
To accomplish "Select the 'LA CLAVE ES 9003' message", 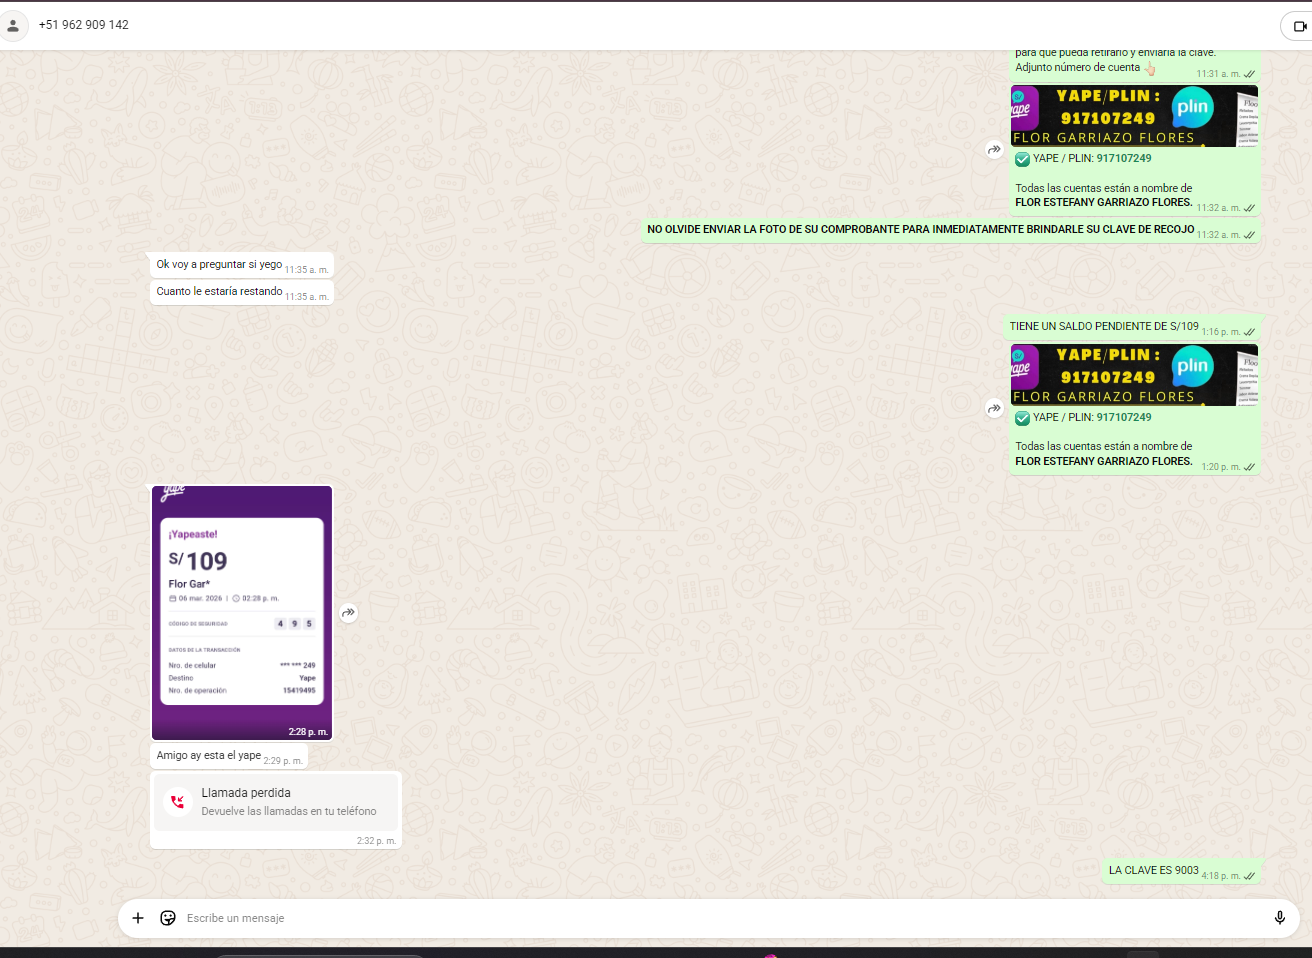I will [x=1153, y=870].
